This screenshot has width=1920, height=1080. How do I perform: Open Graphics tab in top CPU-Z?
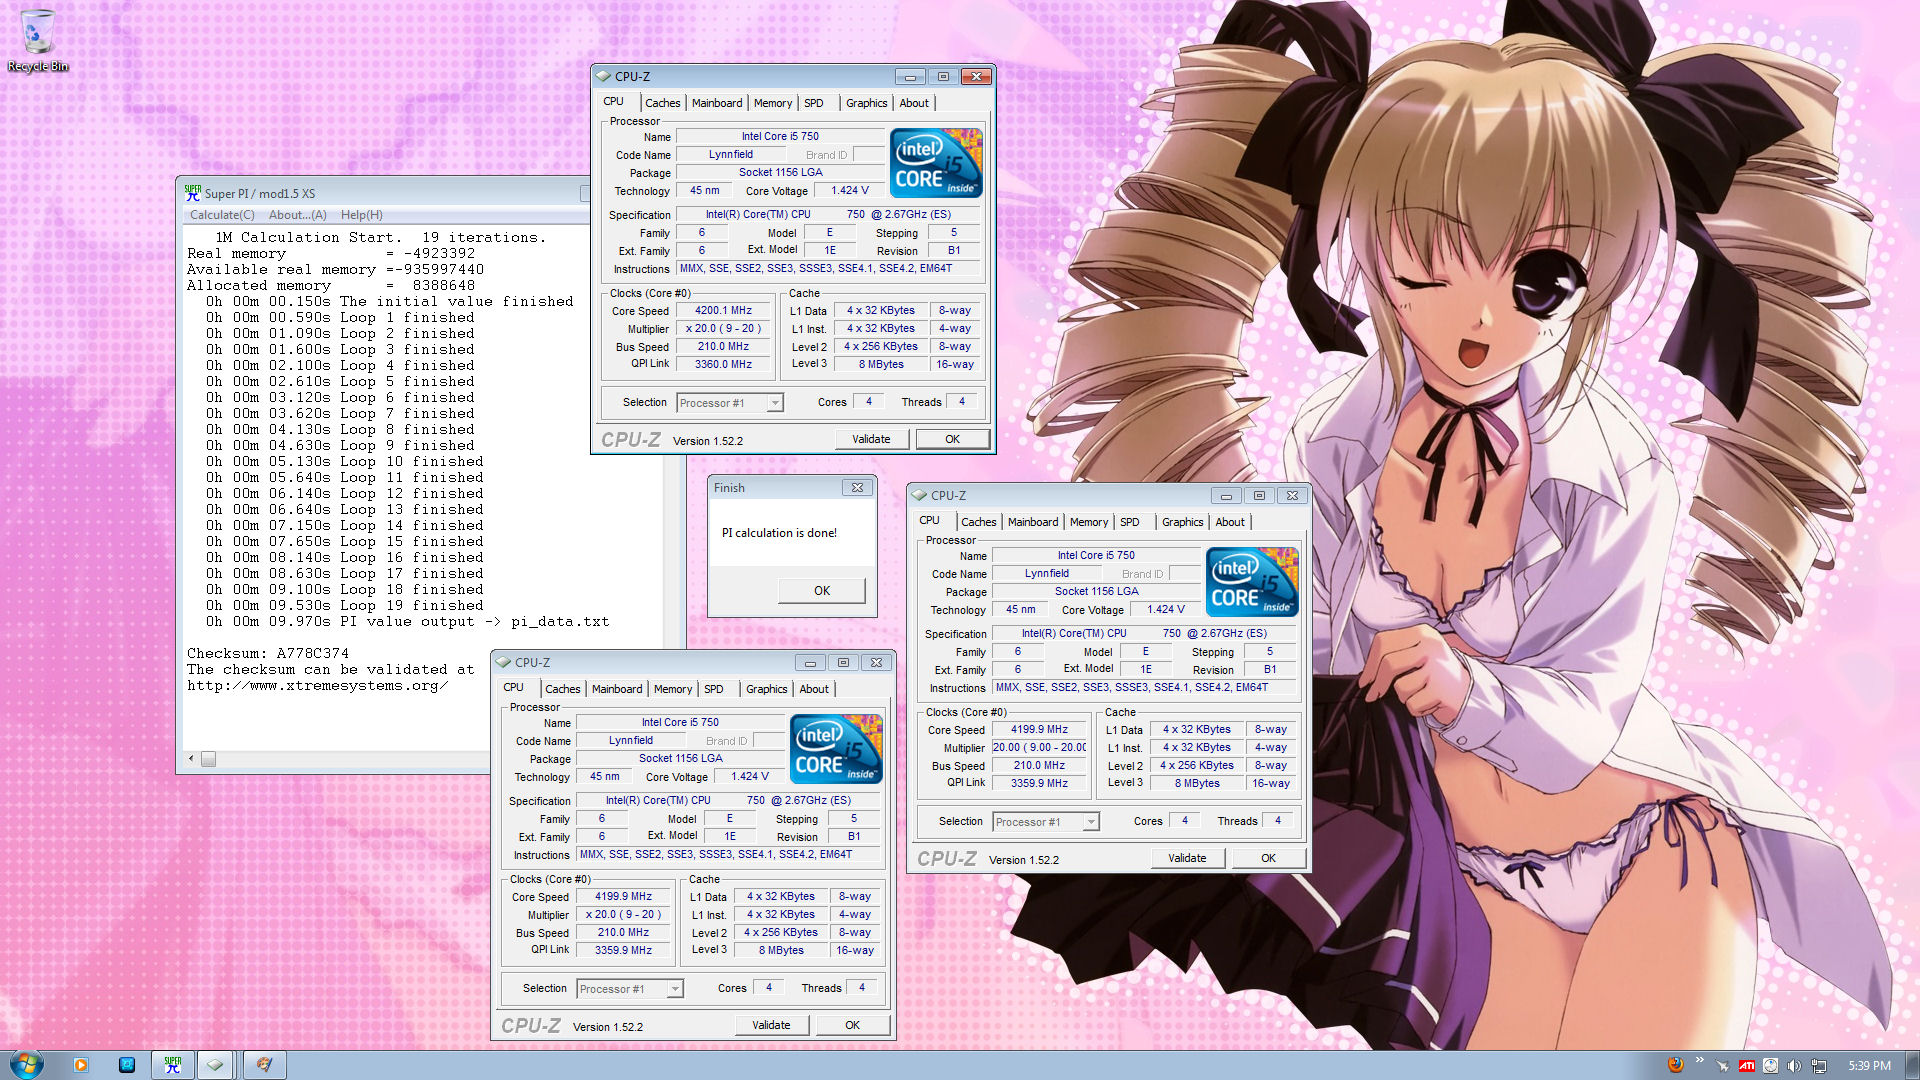pyautogui.click(x=866, y=103)
